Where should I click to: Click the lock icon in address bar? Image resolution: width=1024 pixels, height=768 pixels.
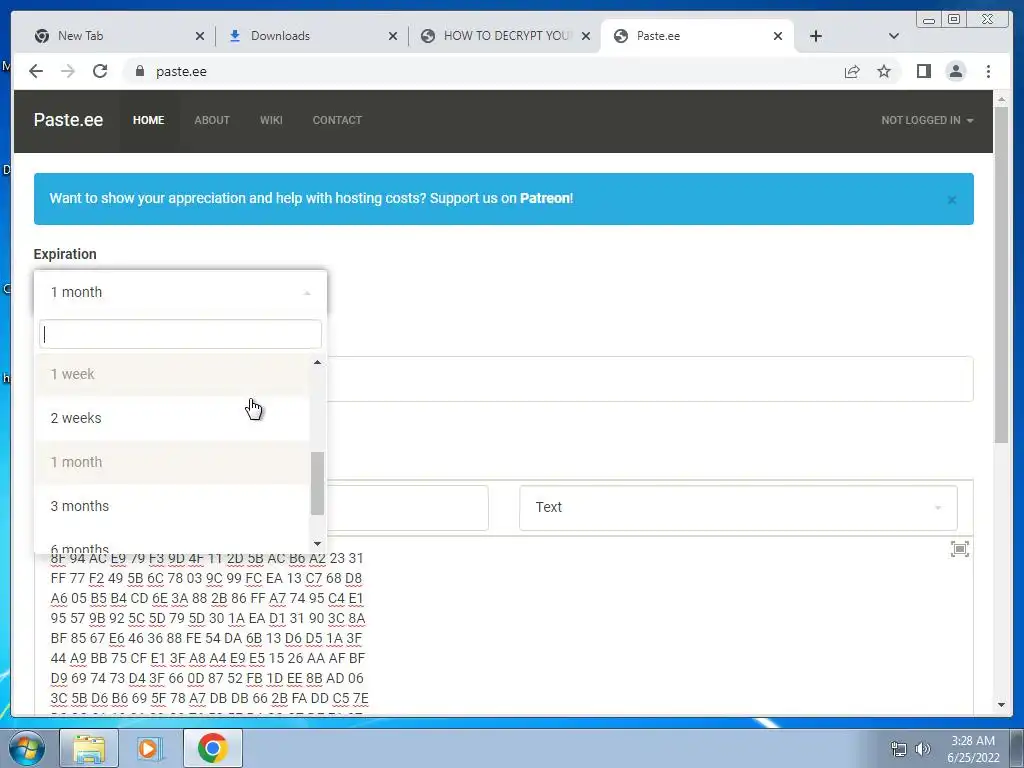click(139, 71)
